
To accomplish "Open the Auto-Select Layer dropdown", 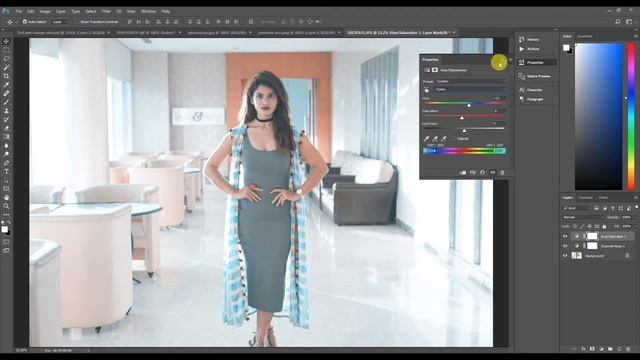I will pos(60,22).
